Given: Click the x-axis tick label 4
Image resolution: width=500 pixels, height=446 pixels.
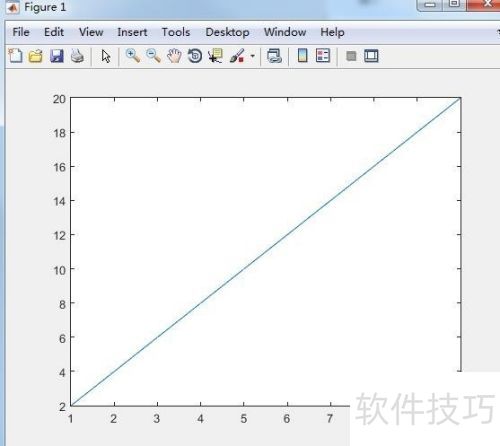Looking at the screenshot, I should pyautogui.click(x=200, y=419).
